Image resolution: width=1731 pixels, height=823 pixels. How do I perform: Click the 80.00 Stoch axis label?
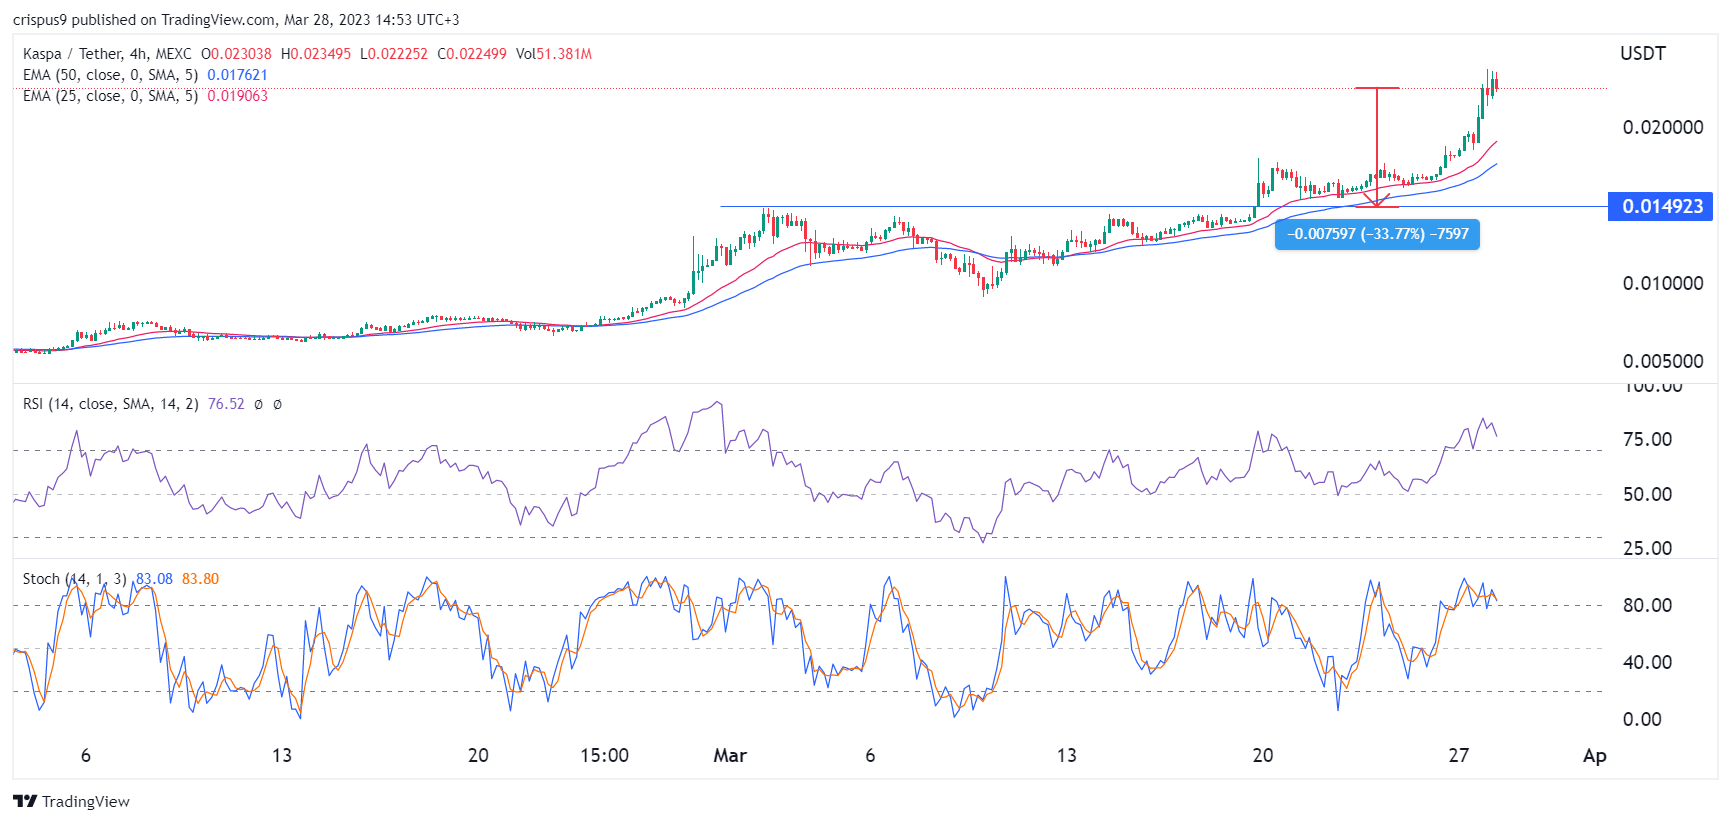coord(1647,605)
